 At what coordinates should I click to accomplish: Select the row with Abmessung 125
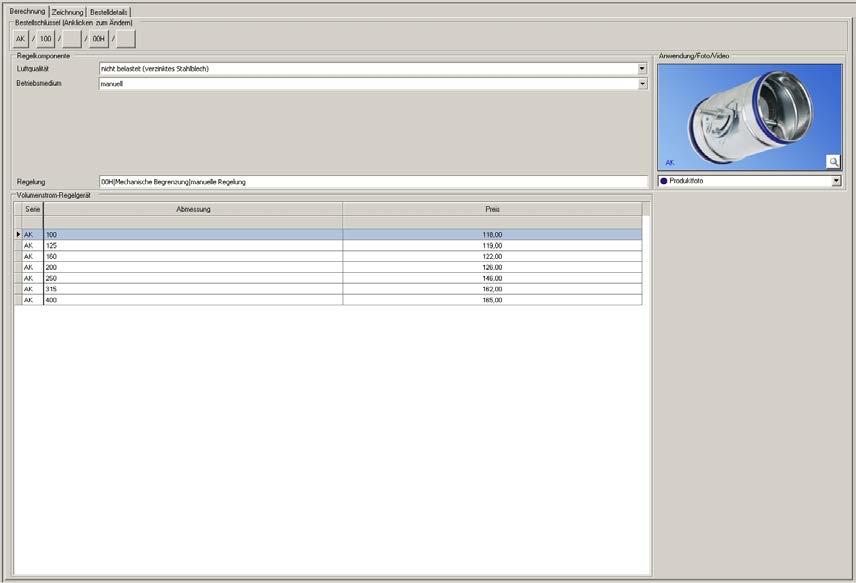coord(328,246)
